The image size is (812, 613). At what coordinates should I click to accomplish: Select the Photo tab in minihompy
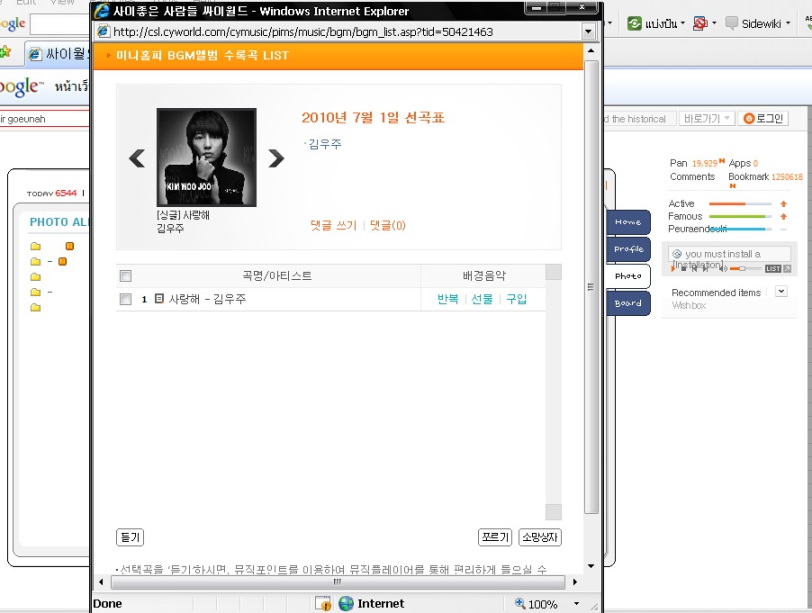point(628,276)
